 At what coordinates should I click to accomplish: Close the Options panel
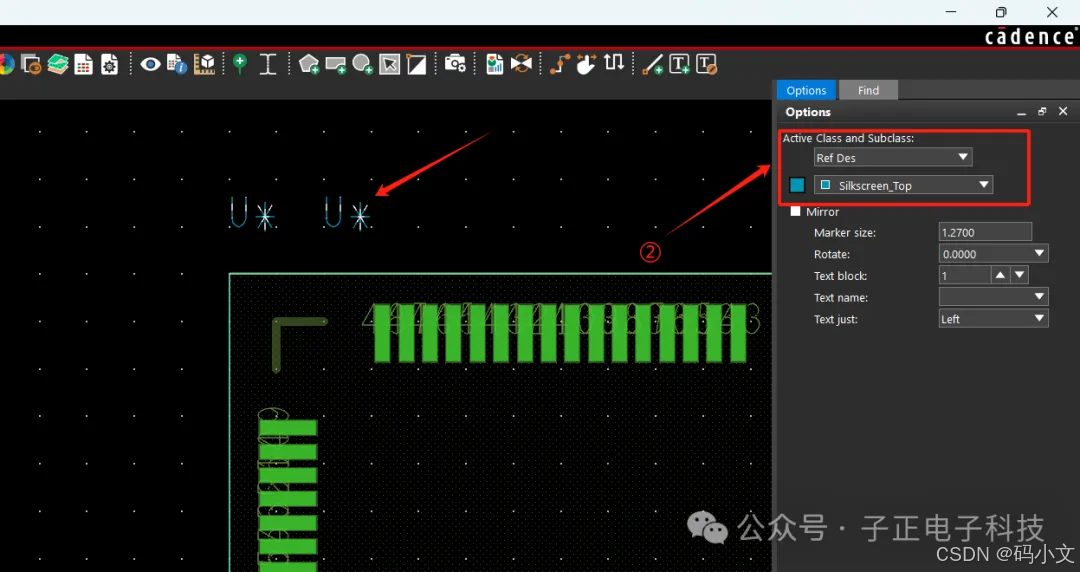1063,112
